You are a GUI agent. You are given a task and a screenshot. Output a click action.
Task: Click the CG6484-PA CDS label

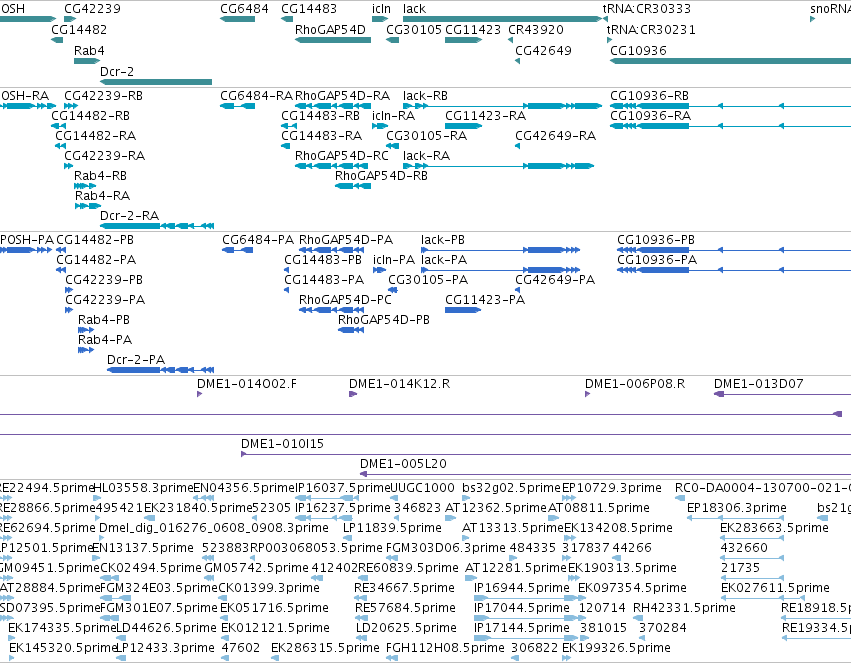pyautogui.click(x=258, y=240)
